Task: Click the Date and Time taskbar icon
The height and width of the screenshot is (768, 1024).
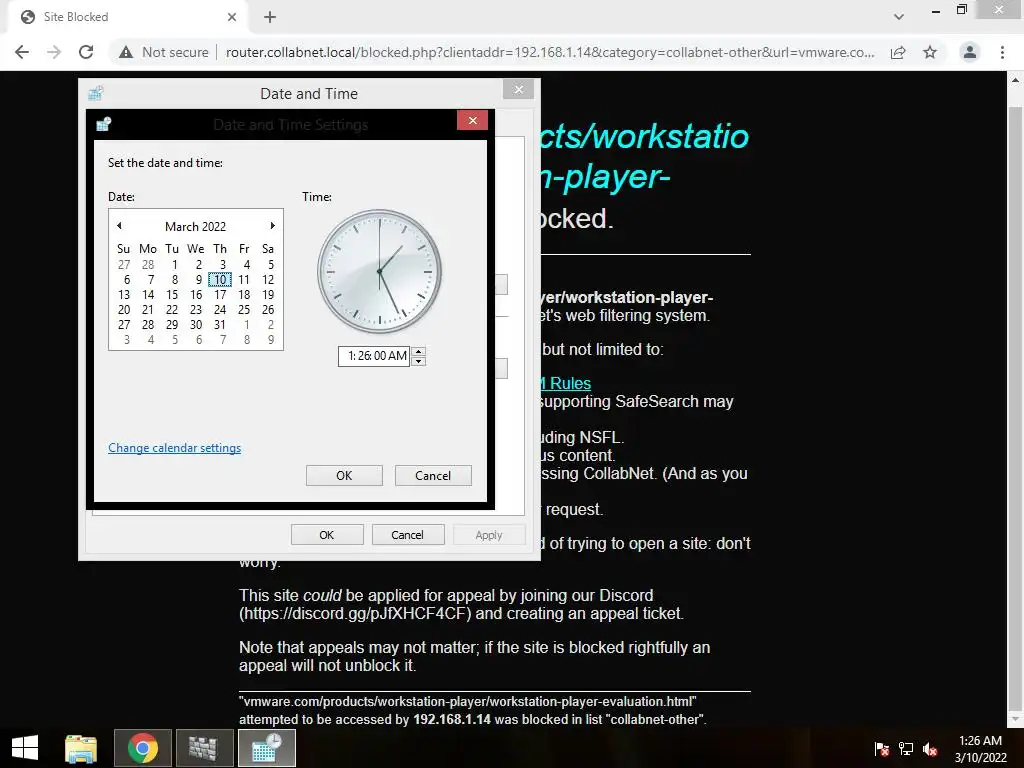Action: [266, 748]
